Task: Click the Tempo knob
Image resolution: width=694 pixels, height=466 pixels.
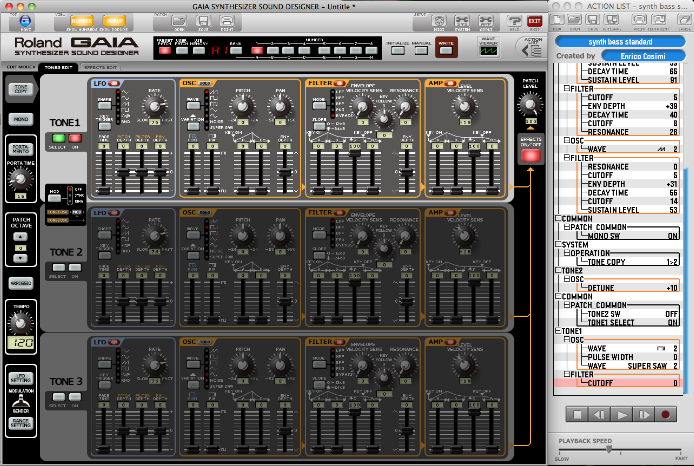Action: click(x=20, y=323)
